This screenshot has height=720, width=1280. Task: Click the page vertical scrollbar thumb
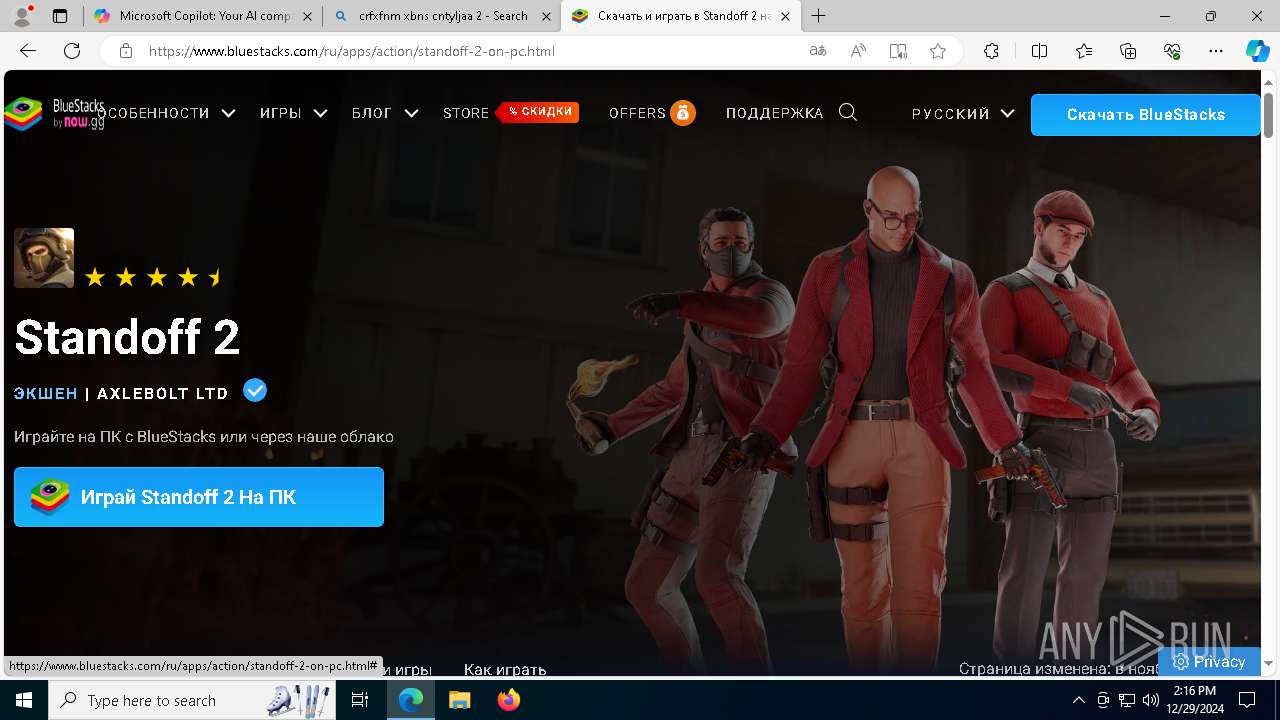click(1269, 114)
